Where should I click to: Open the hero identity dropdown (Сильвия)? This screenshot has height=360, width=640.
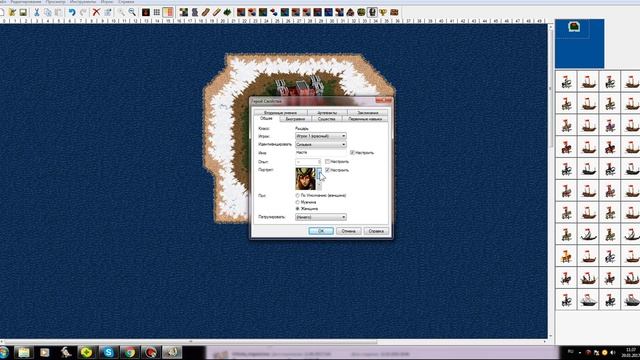point(321,144)
